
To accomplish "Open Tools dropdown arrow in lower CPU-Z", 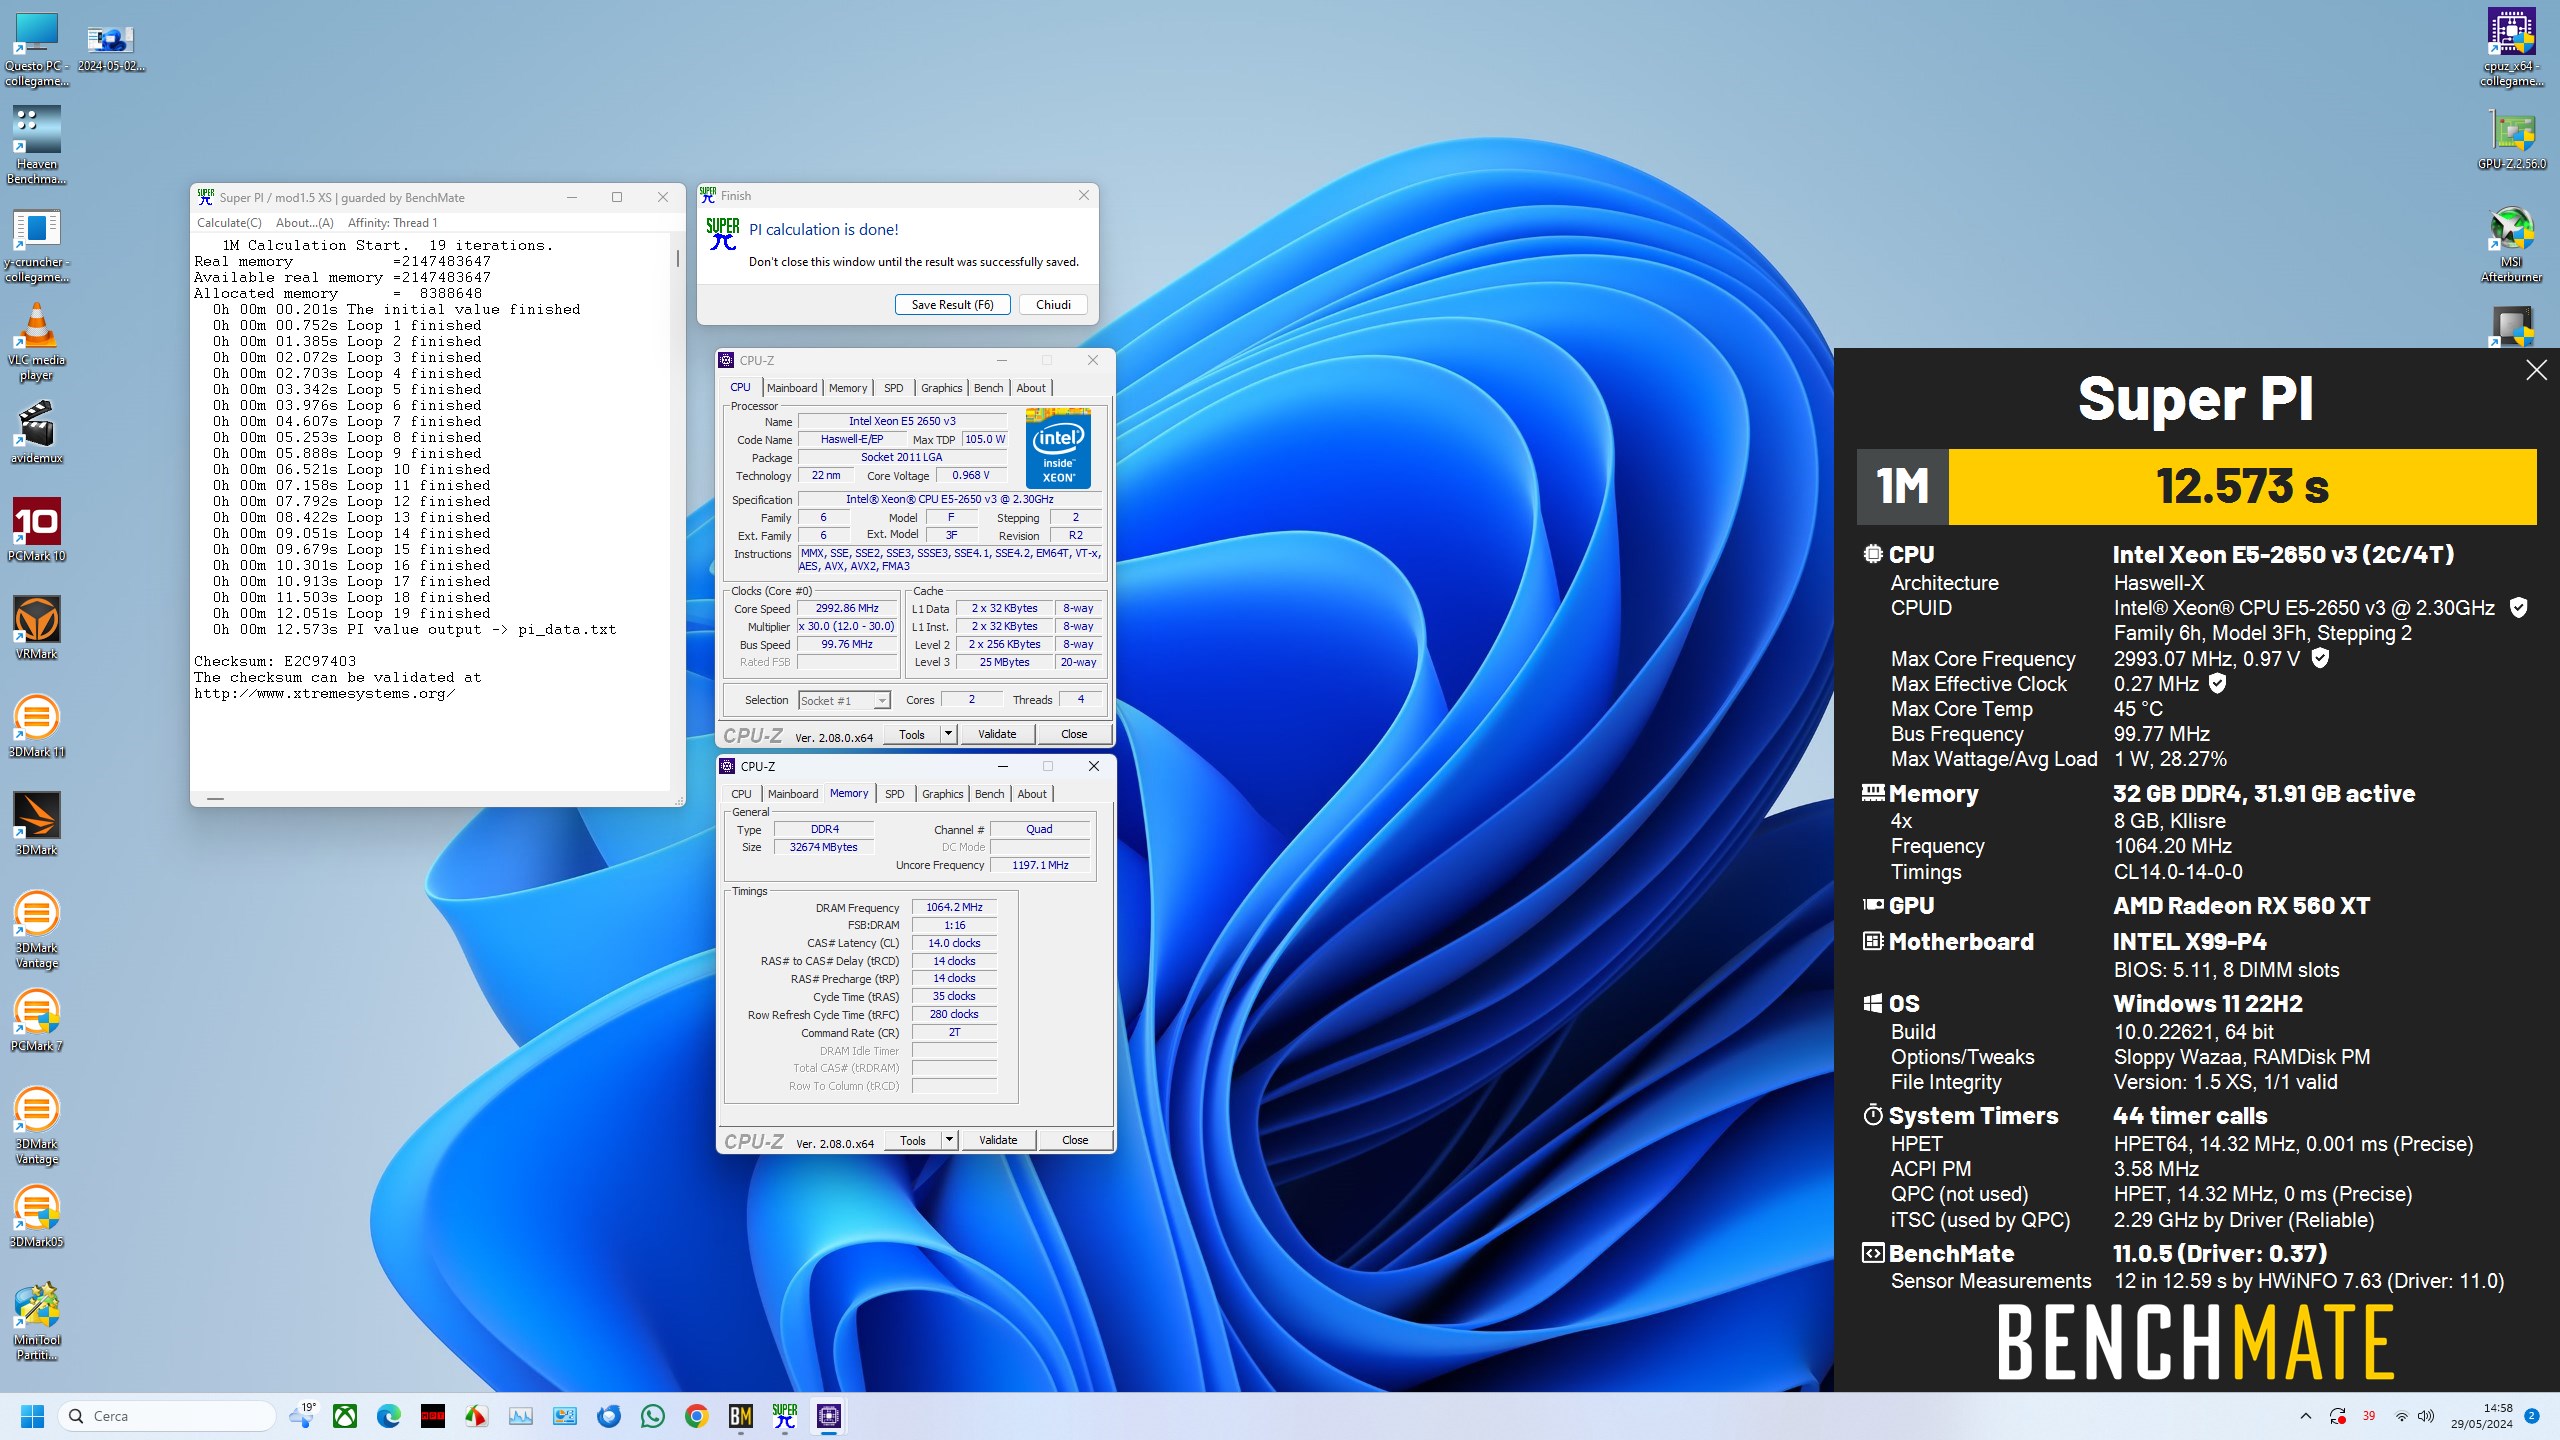I will [949, 1140].
